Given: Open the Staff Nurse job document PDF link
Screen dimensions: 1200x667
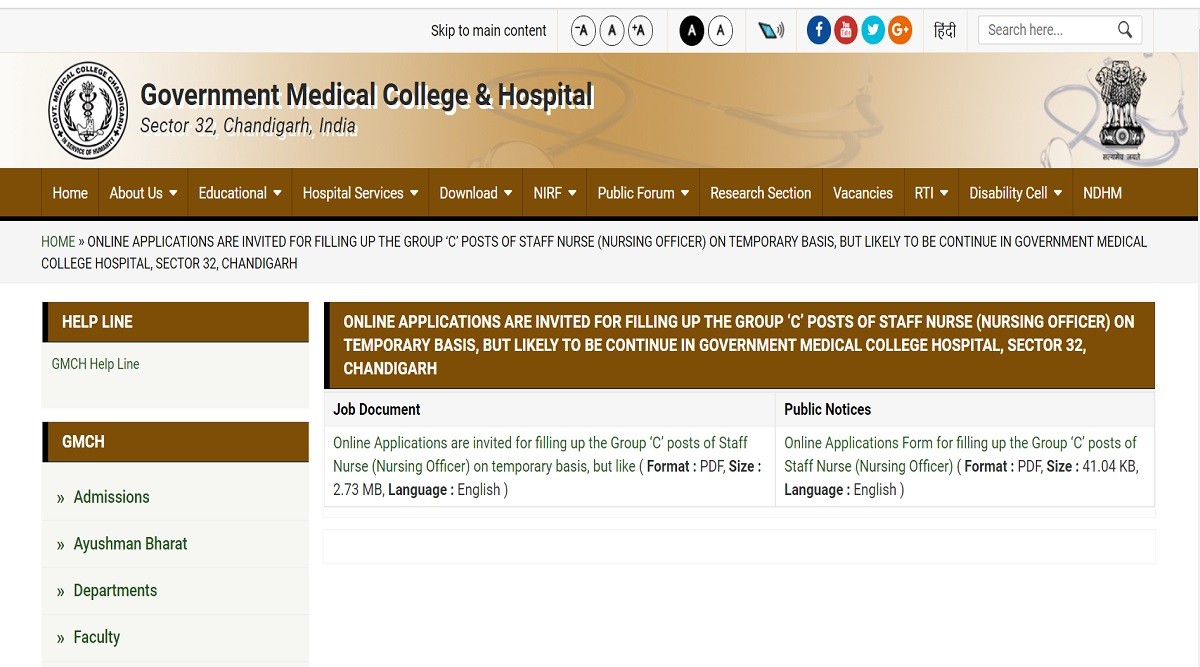Looking at the screenshot, I should pyautogui.click(x=540, y=454).
